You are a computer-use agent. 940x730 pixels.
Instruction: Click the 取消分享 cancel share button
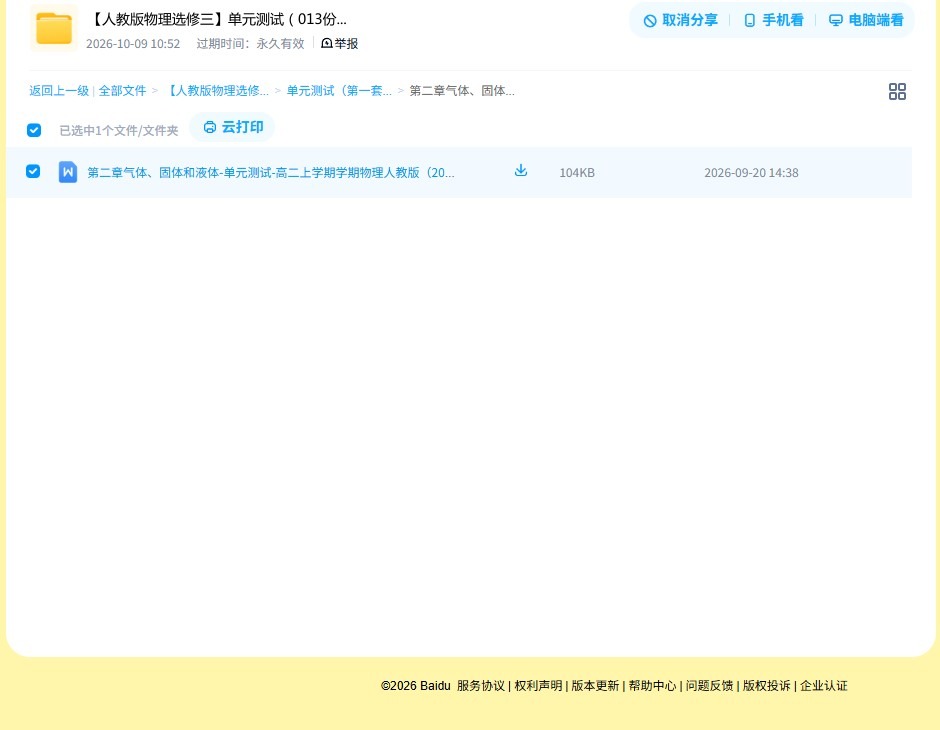pos(680,20)
